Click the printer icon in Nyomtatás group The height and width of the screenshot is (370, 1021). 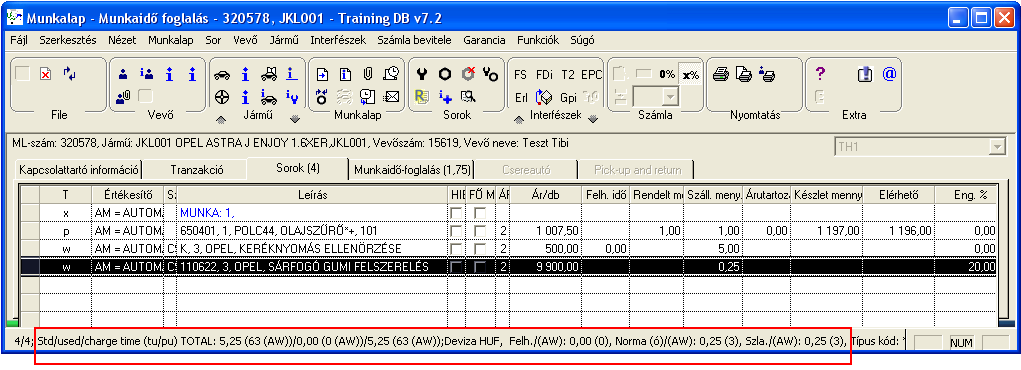pyautogui.click(x=720, y=75)
